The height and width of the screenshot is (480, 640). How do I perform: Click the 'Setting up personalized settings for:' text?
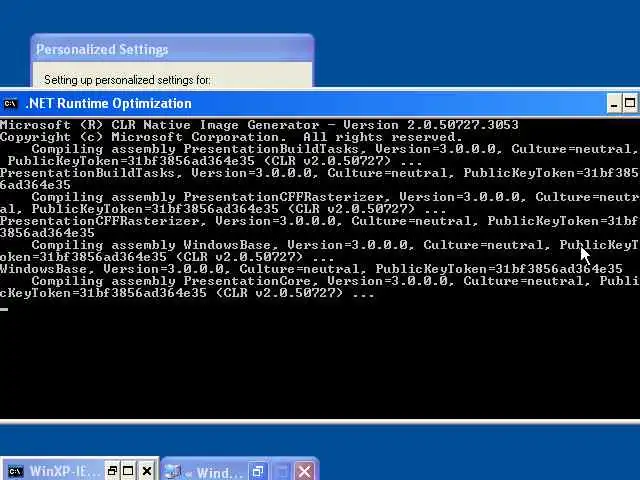(x=127, y=80)
